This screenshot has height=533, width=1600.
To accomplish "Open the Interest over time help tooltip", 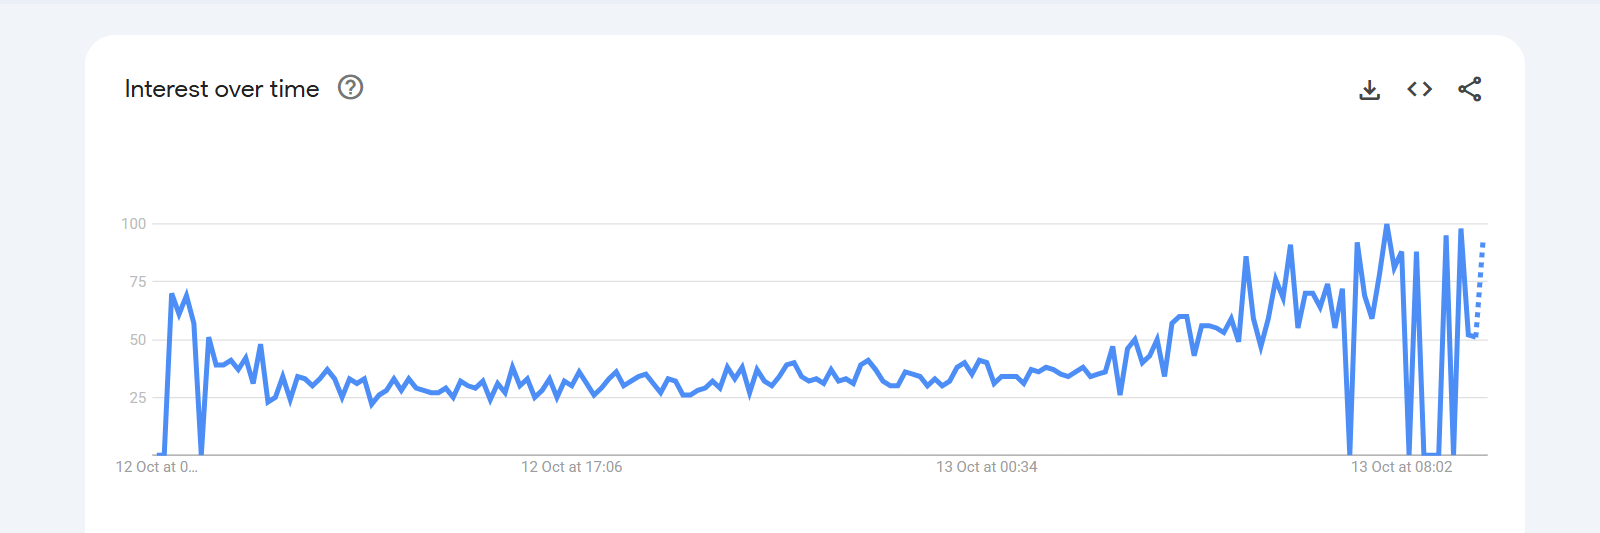I will [350, 88].
